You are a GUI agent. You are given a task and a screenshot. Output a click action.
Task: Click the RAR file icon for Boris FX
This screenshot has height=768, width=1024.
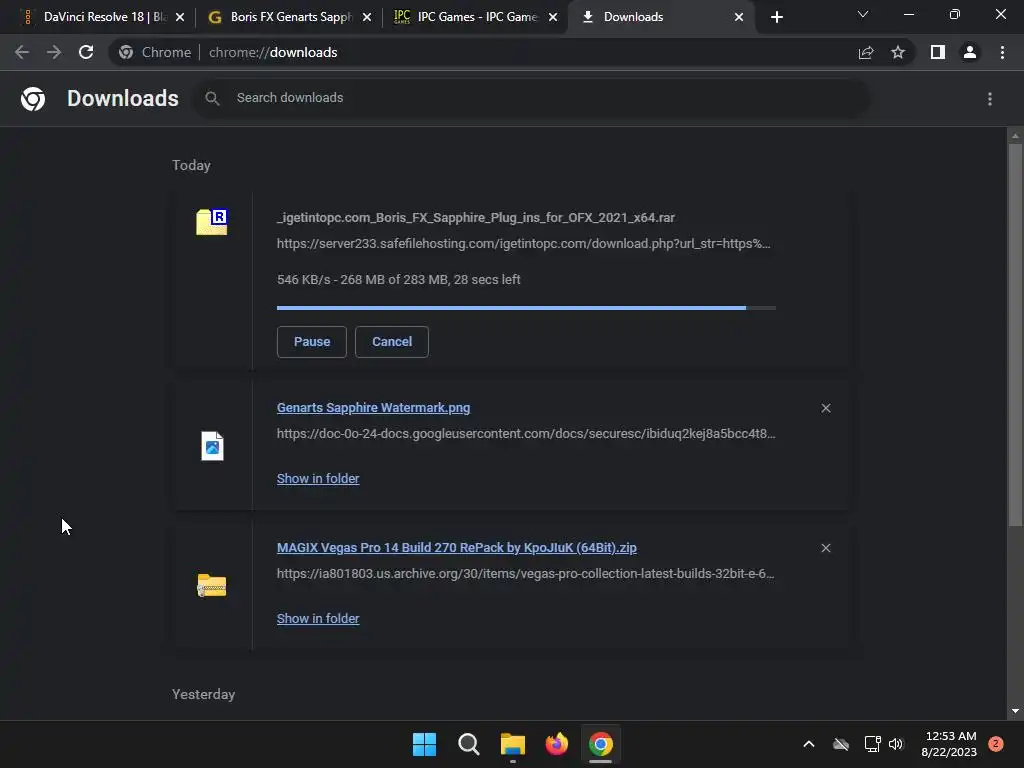point(212,222)
